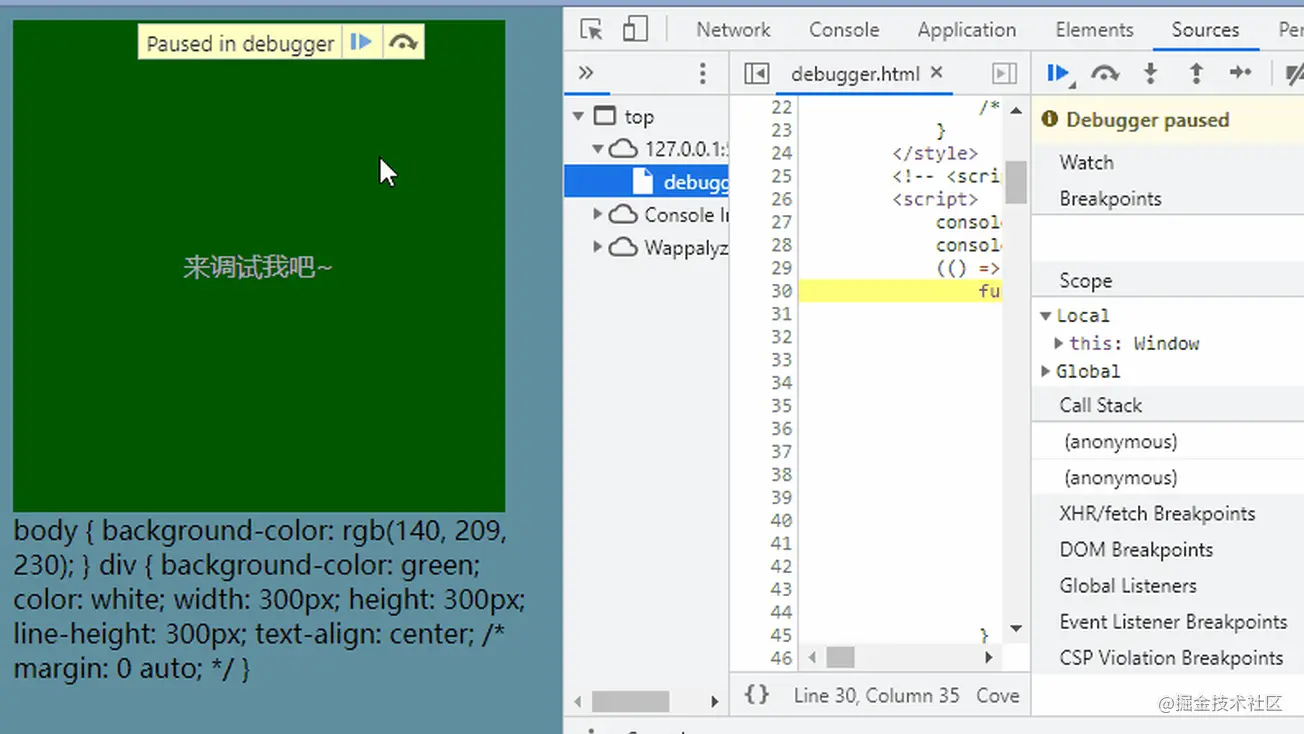Viewport: 1304px width, 734px height.
Task: Click the green 来调试我吧~ box
Action: coord(259,266)
